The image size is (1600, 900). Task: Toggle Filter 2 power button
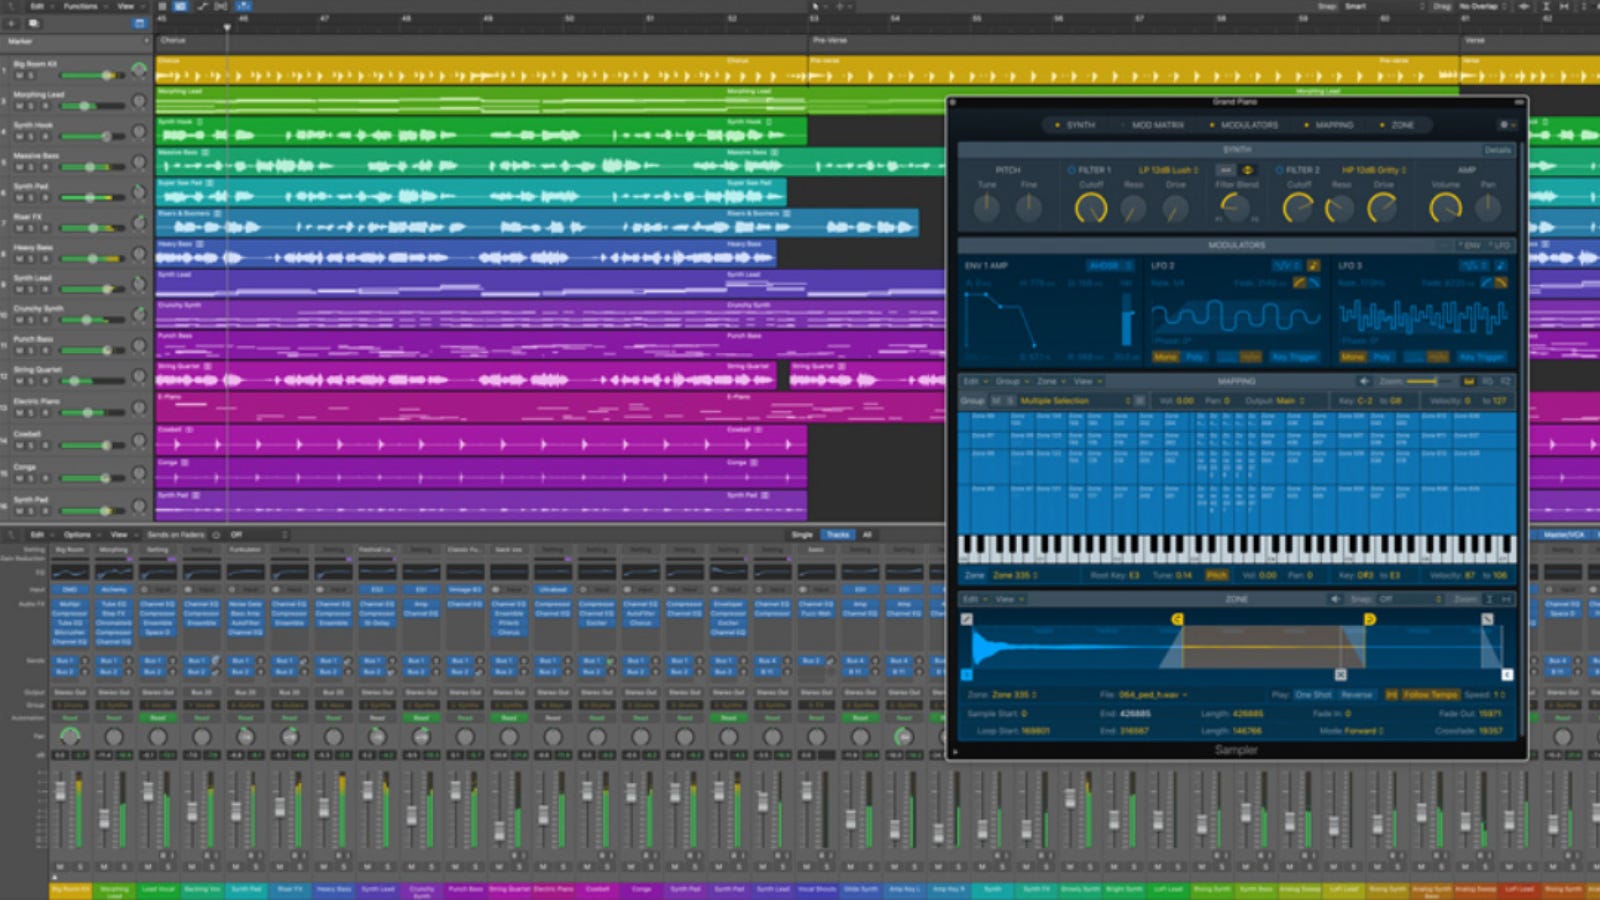(x=1279, y=170)
